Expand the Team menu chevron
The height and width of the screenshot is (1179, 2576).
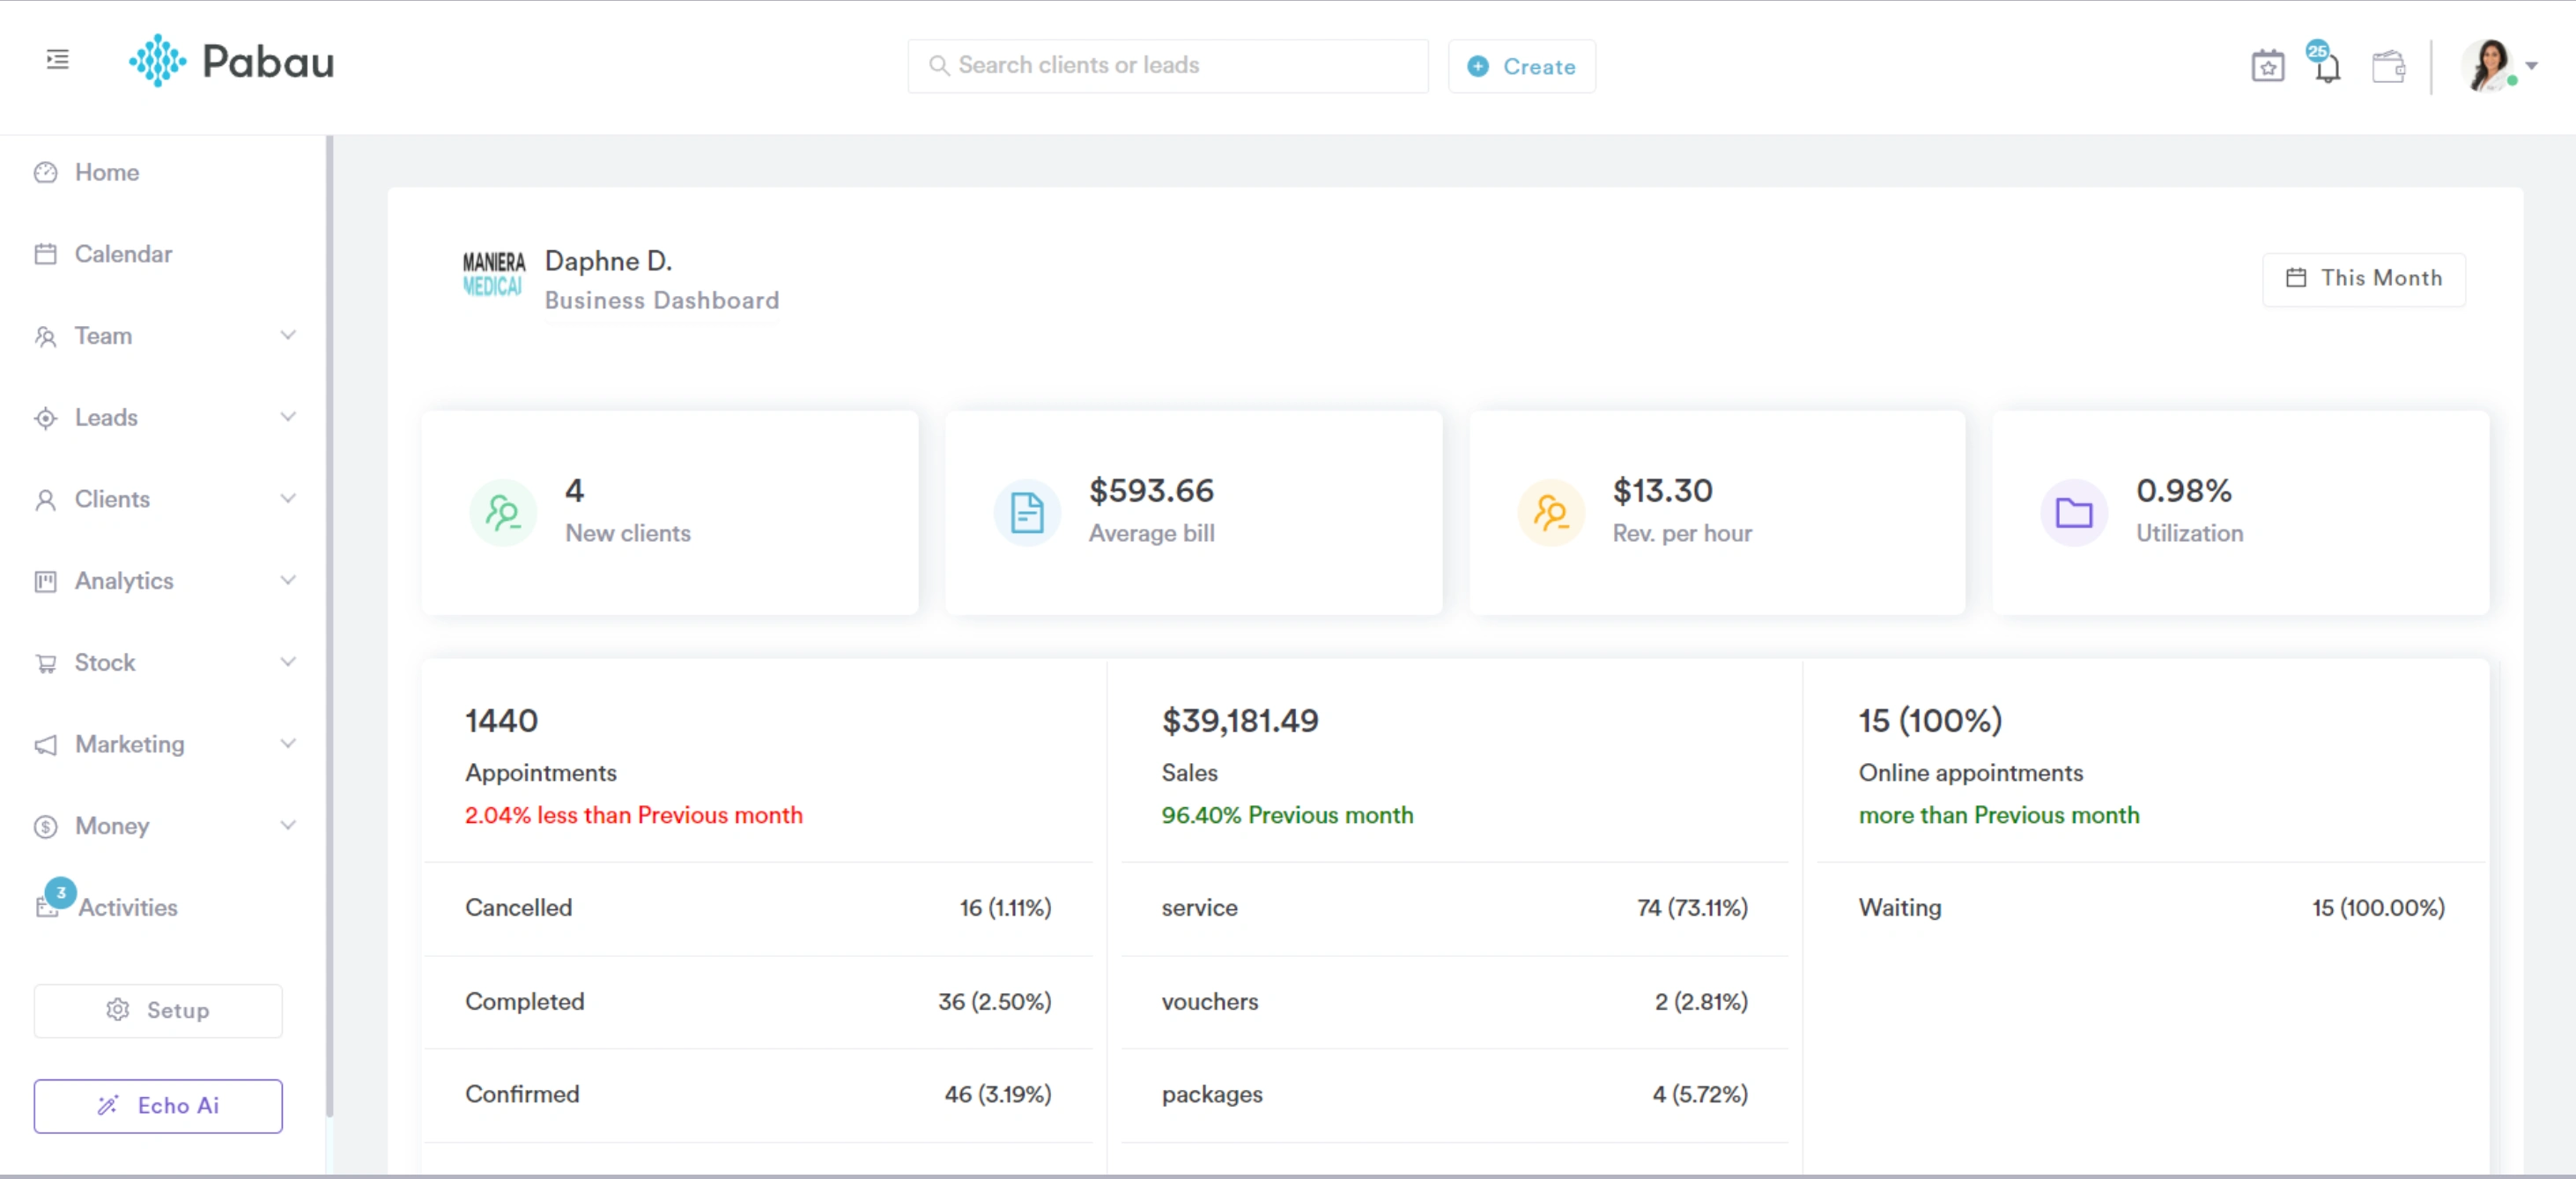click(288, 335)
